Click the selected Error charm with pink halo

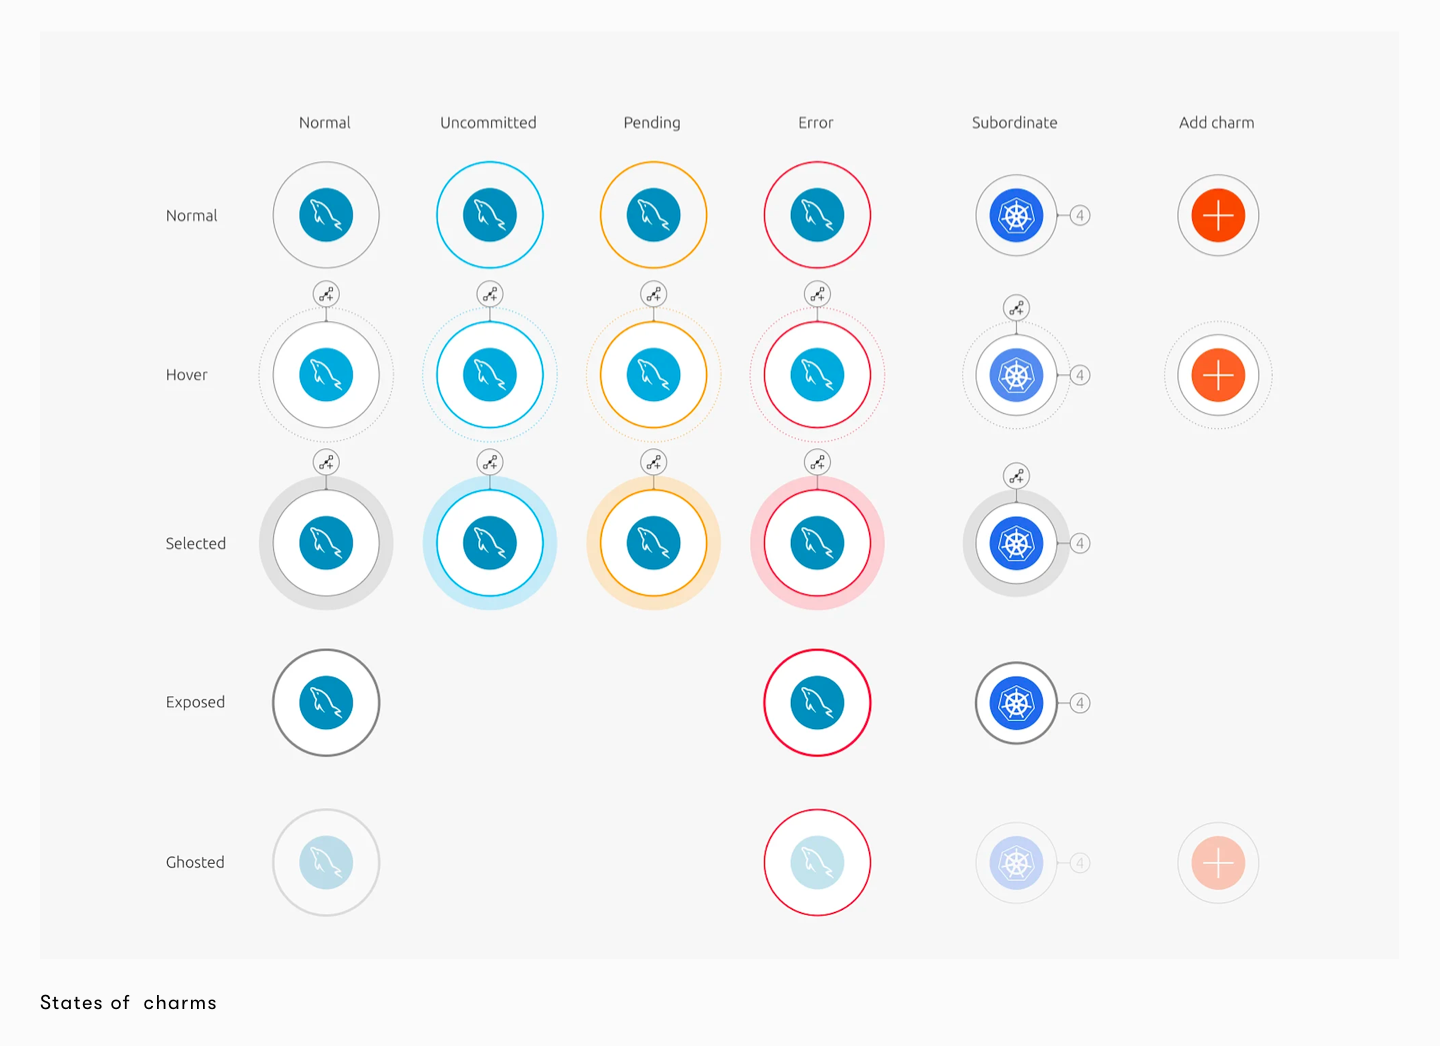coord(817,543)
